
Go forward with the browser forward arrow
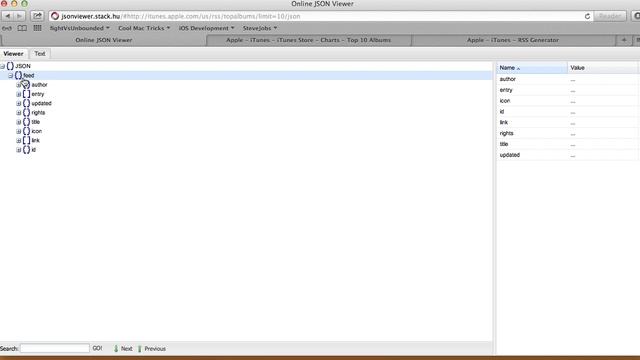(19, 16)
